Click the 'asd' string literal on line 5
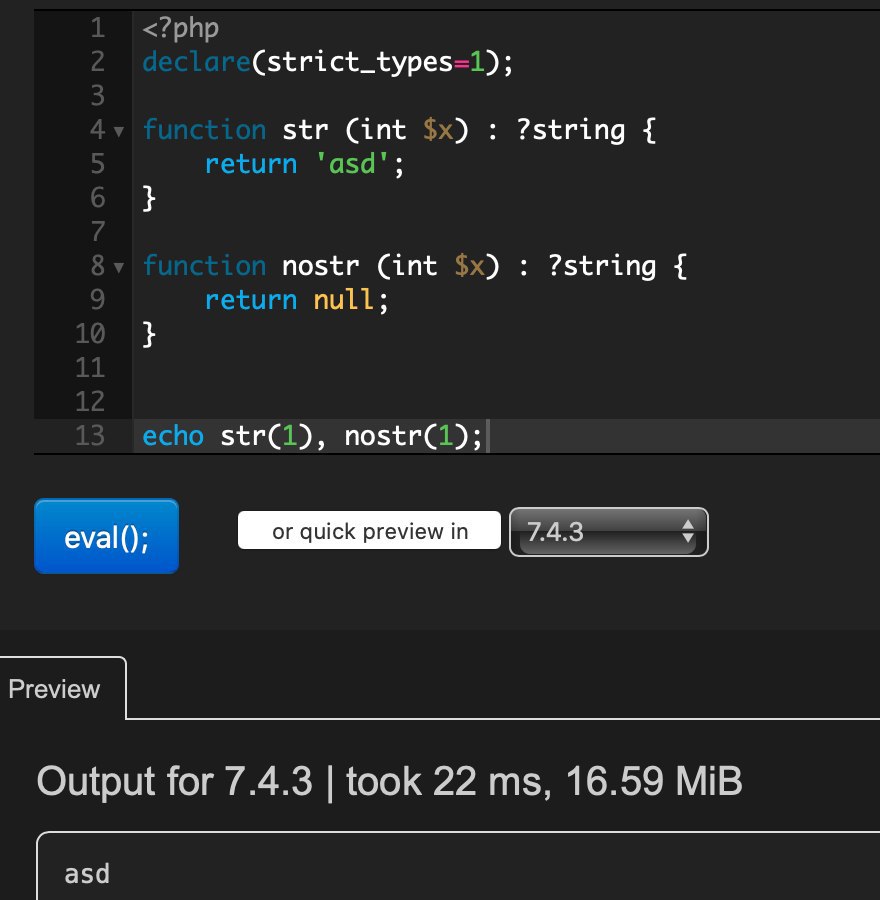880x900 pixels. [x=352, y=164]
